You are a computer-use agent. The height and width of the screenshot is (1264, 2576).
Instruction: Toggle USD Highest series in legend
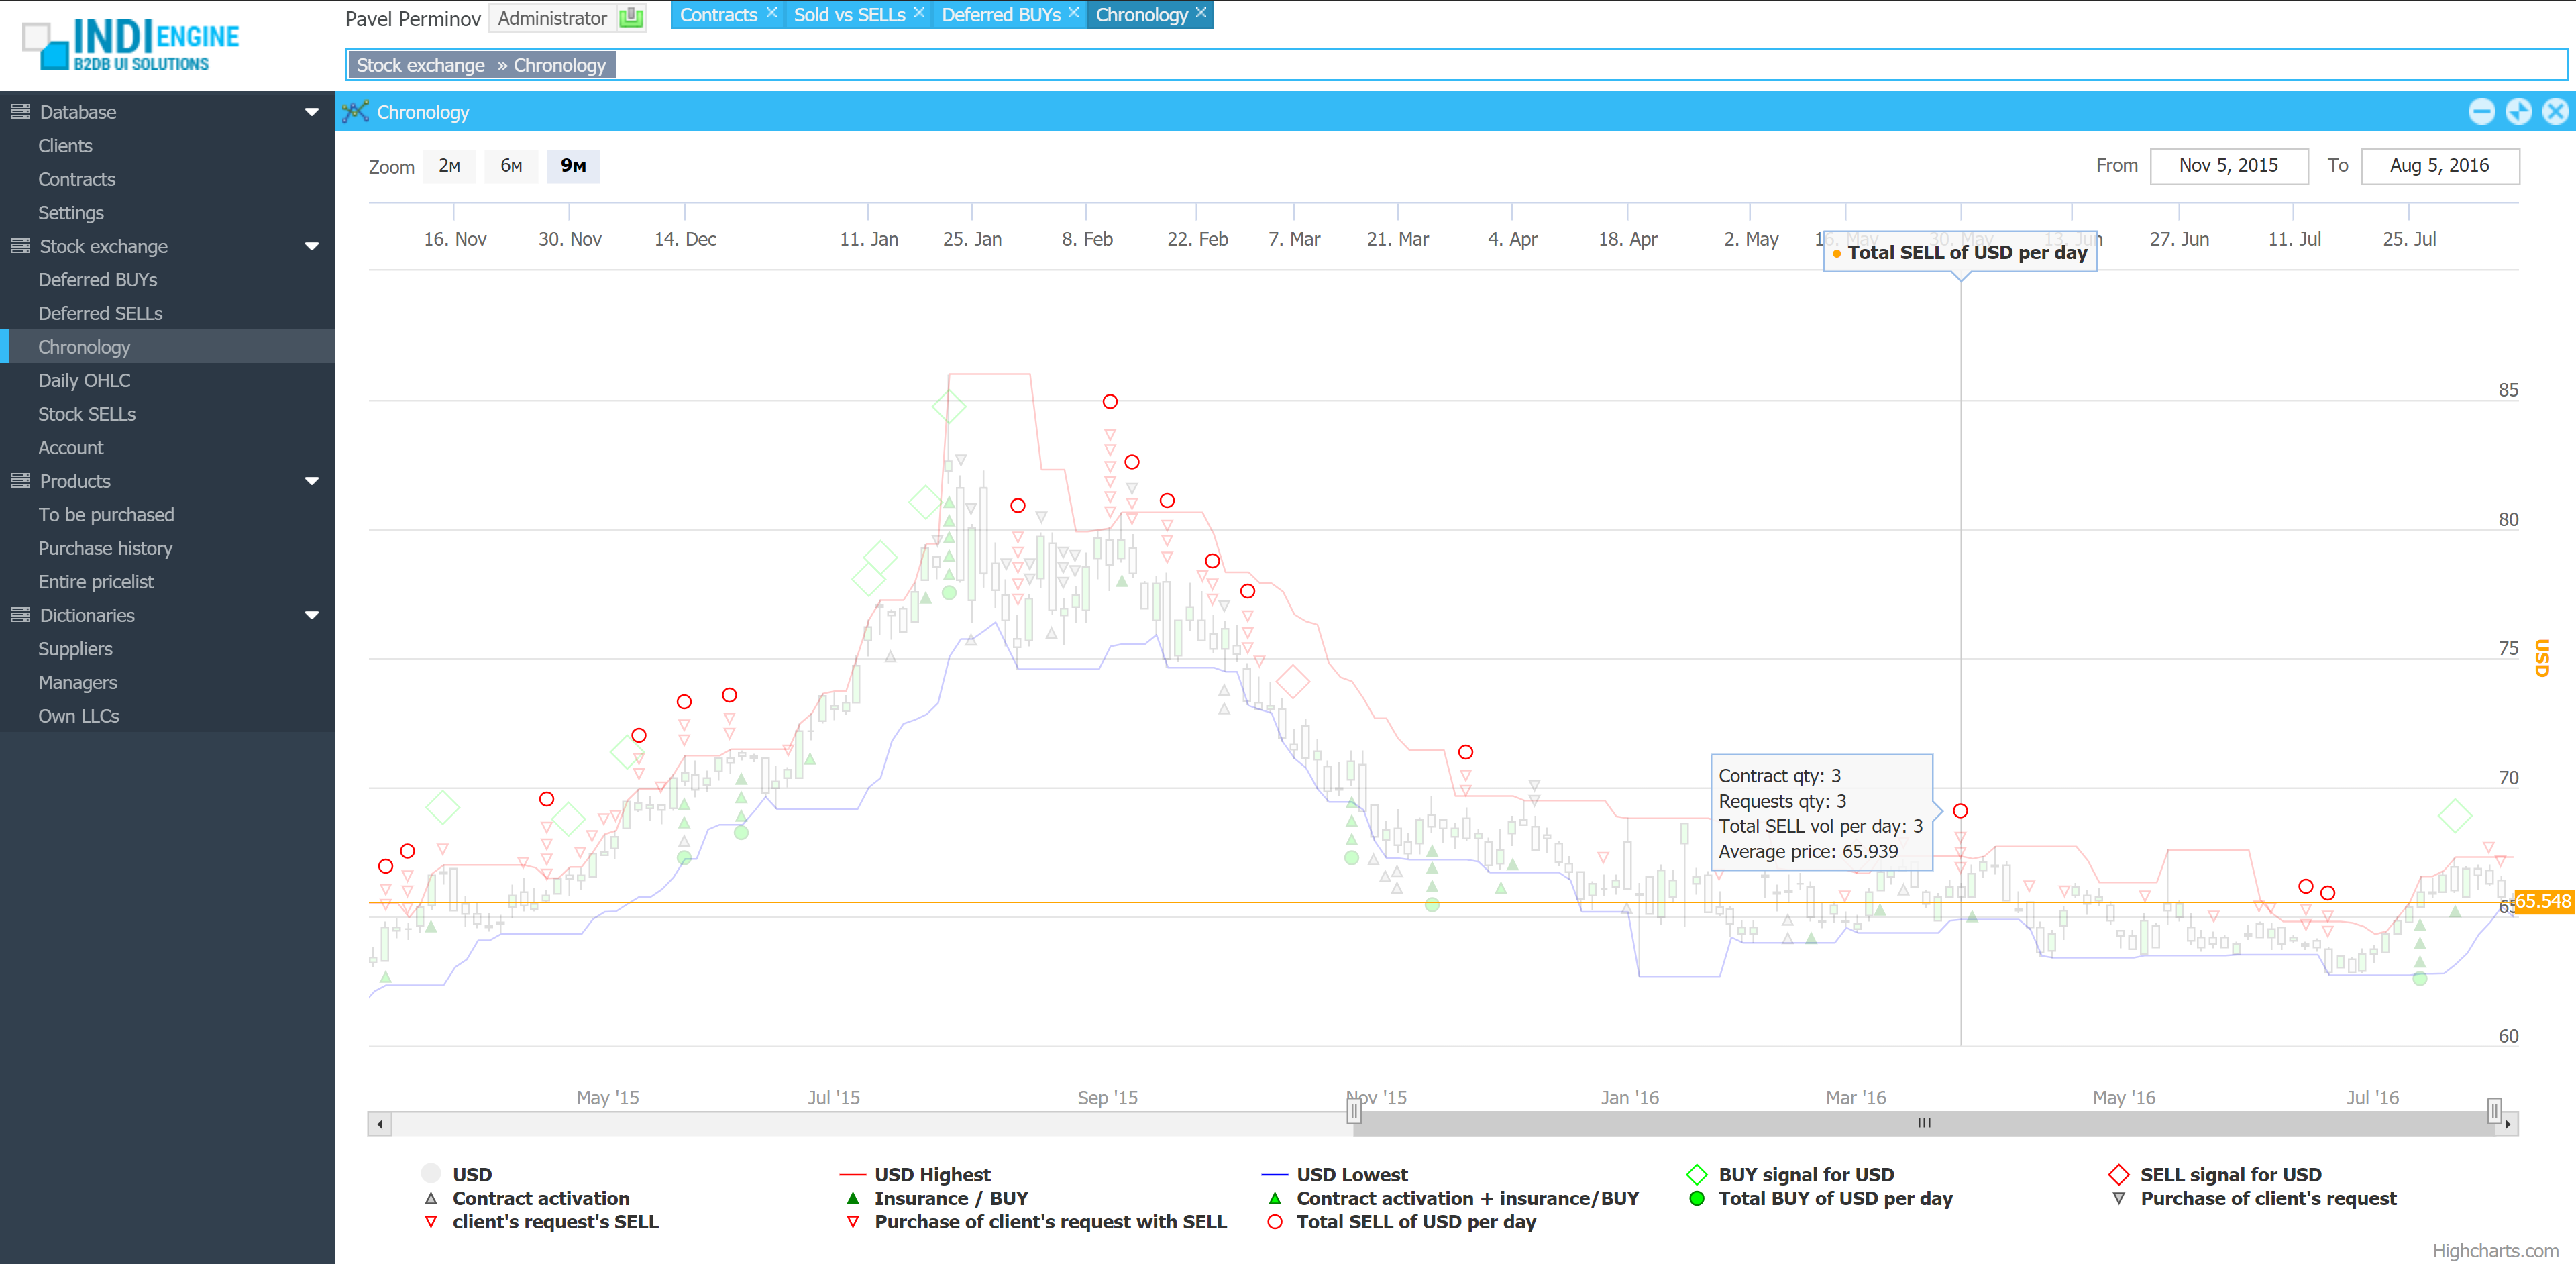pos(931,1174)
